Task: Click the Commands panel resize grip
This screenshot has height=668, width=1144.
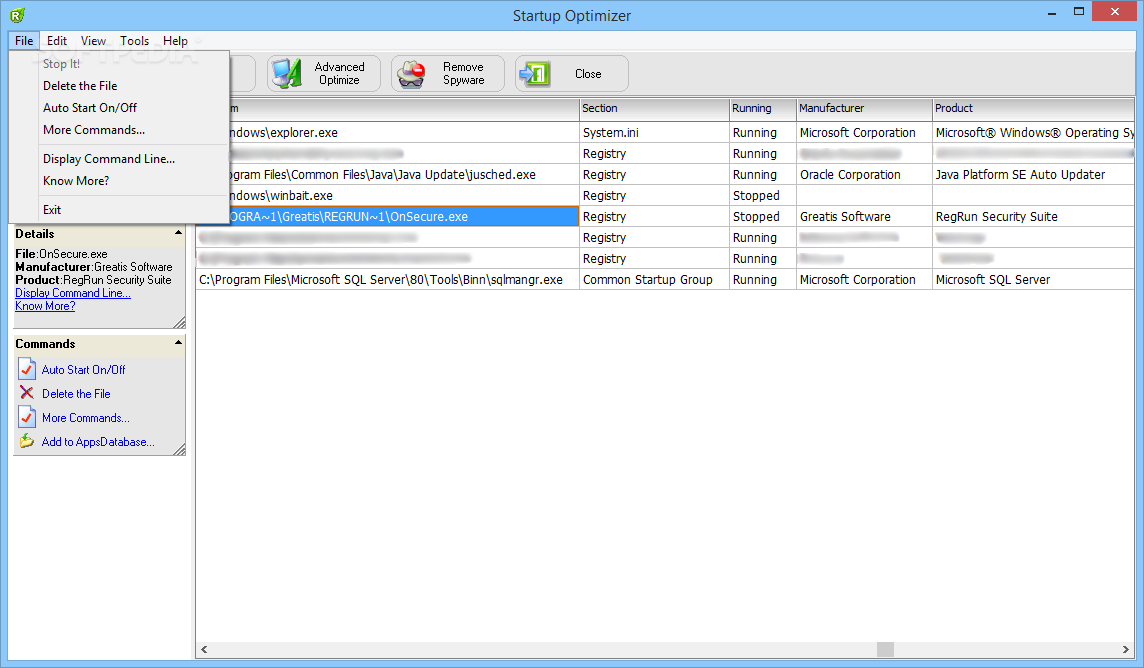Action: pos(179,450)
